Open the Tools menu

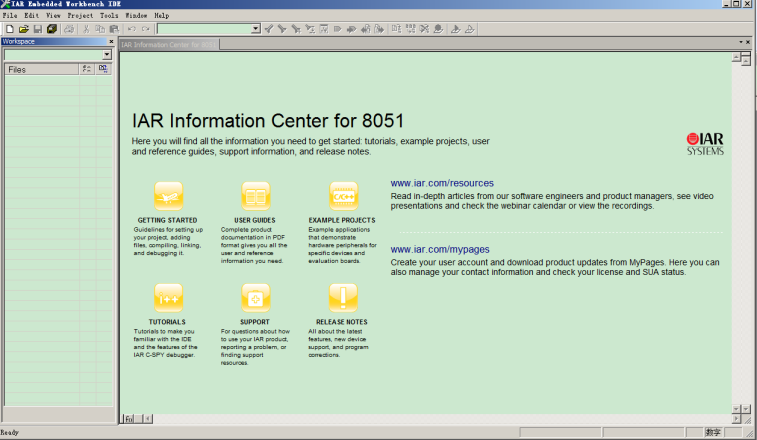point(109,15)
